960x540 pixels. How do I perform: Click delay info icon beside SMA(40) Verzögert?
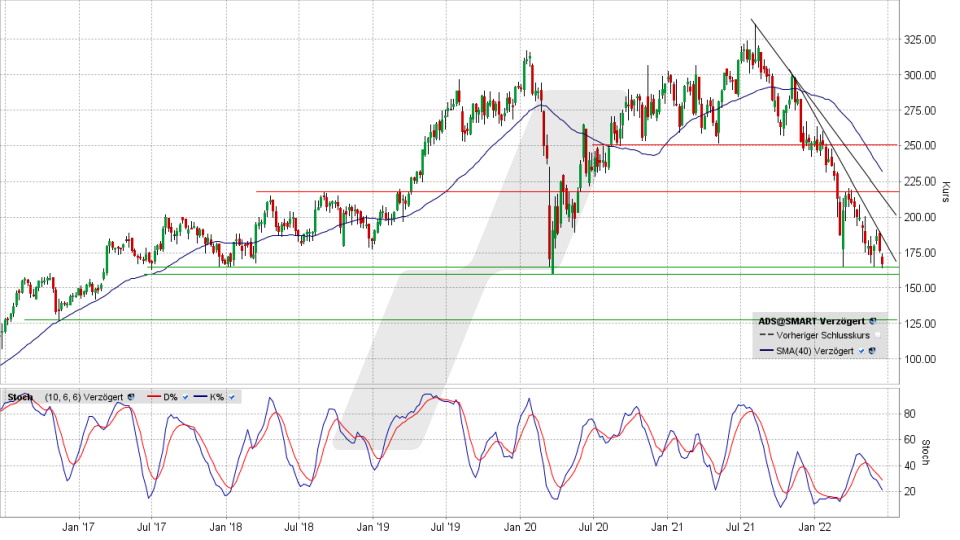tap(872, 351)
